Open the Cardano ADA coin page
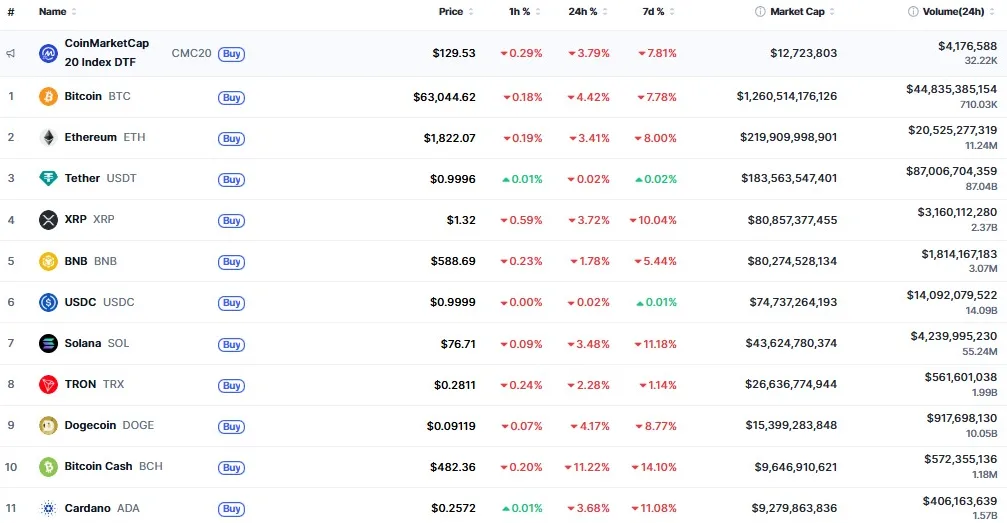Viewport: 1007px width, 523px height. click(x=101, y=508)
